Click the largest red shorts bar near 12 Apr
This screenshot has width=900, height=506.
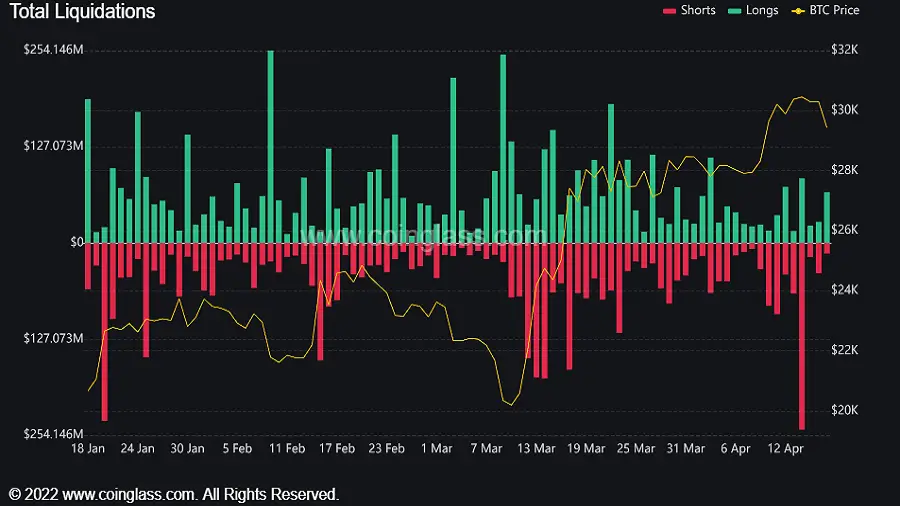[x=802, y=335]
